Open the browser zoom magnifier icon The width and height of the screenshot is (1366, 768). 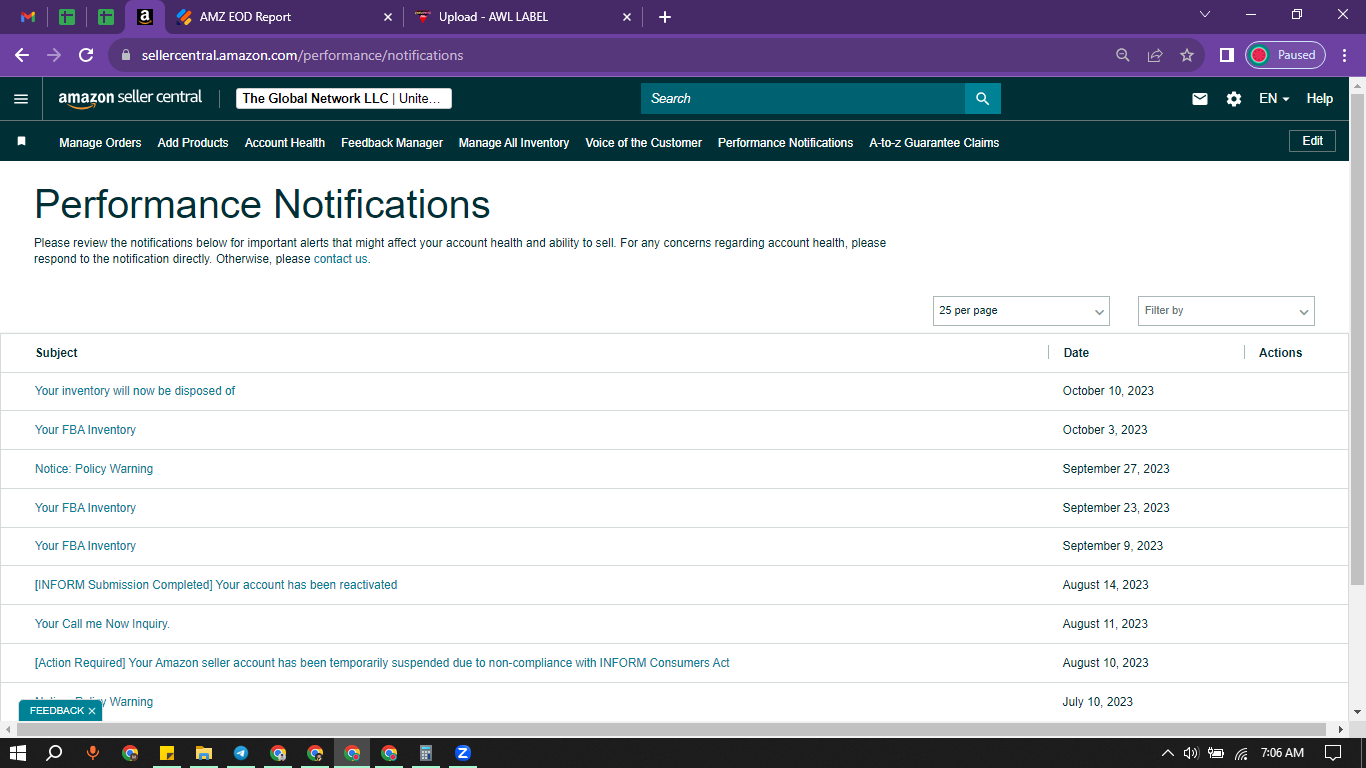pos(1123,55)
